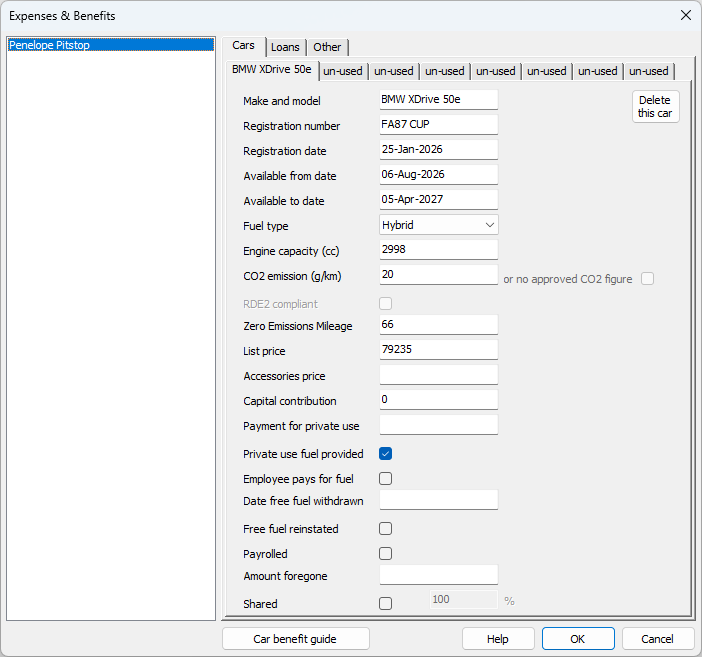This screenshot has width=702, height=657.
Task: Click the Help button
Action: [x=497, y=639]
